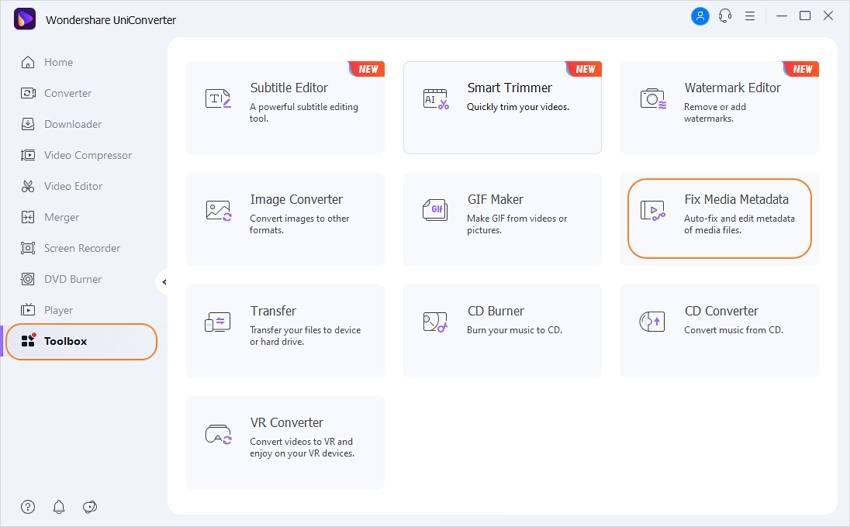Launch the Smart Trimmer tool
This screenshot has height=527, width=850.
502,107
